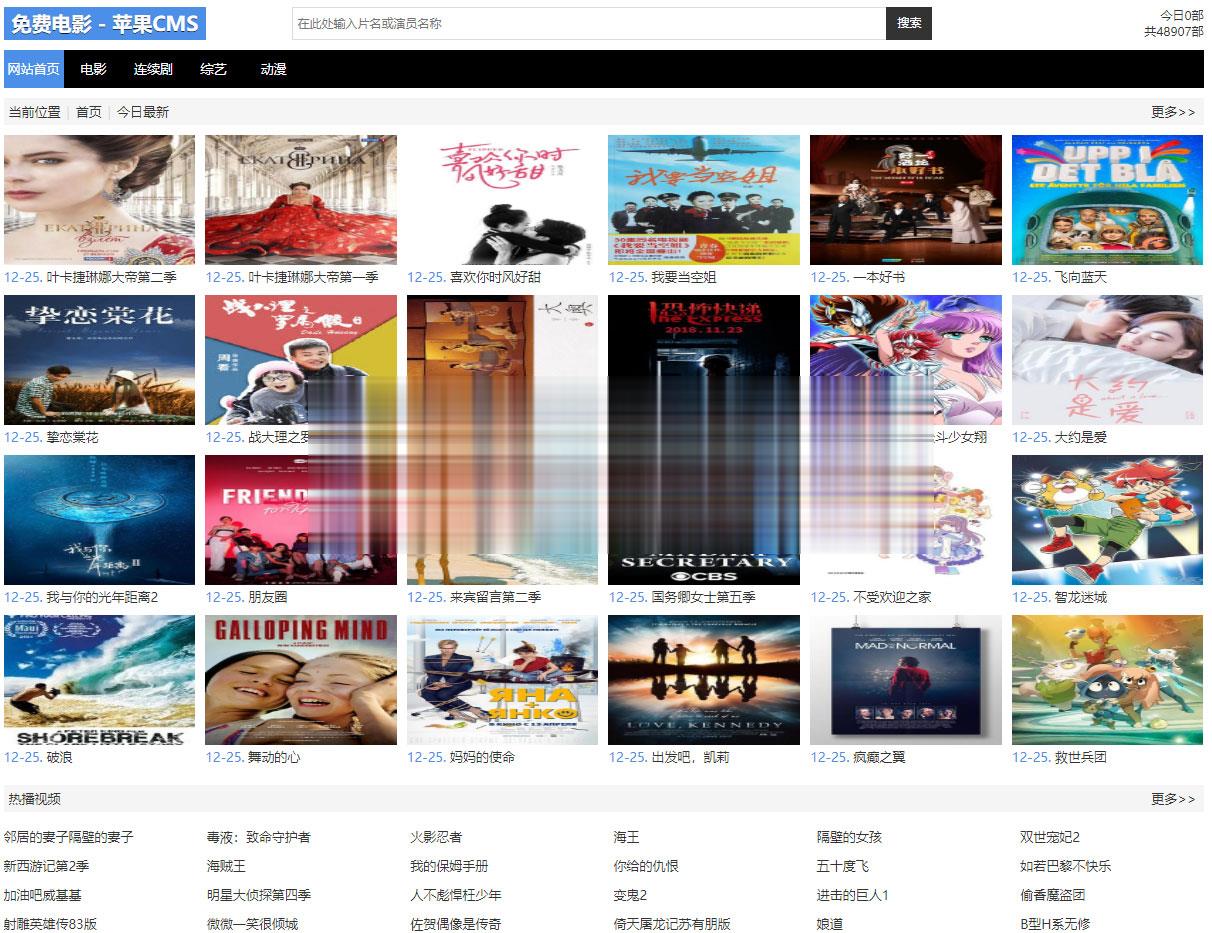
Task: Click the 大约是爱 title link
Action: click(1081, 437)
